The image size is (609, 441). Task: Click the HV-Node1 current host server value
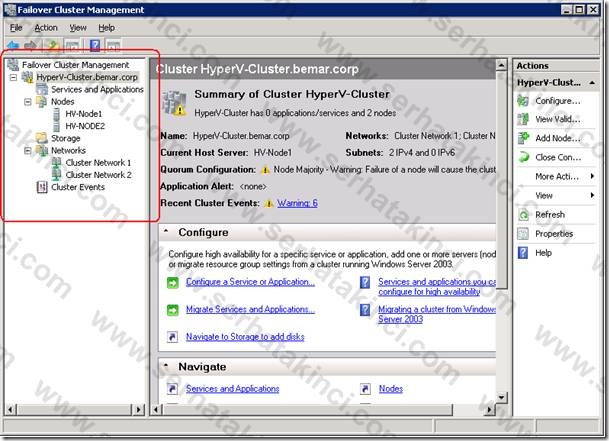(x=273, y=153)
